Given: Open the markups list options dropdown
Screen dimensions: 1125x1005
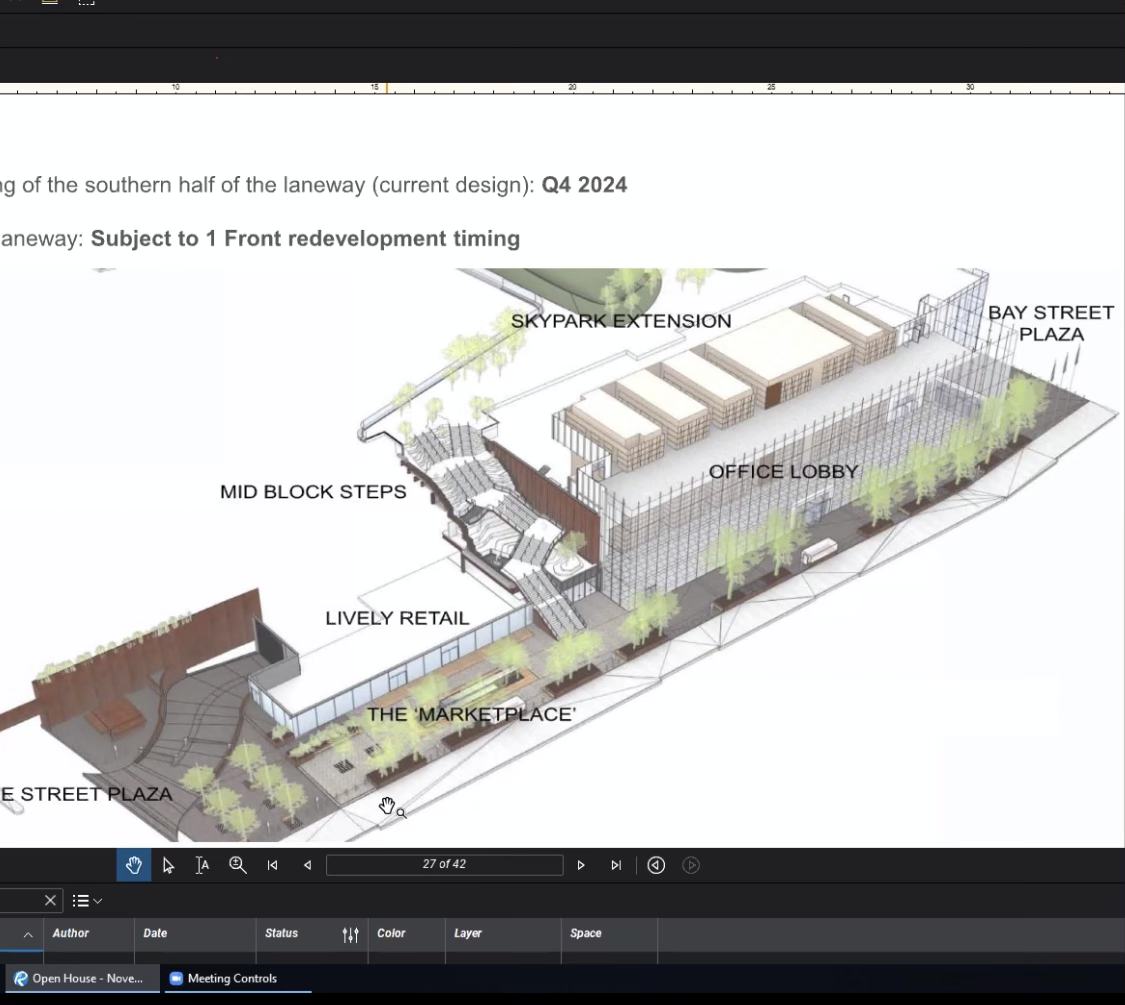Looking at the screenshot, I should [x=88, y=901].
